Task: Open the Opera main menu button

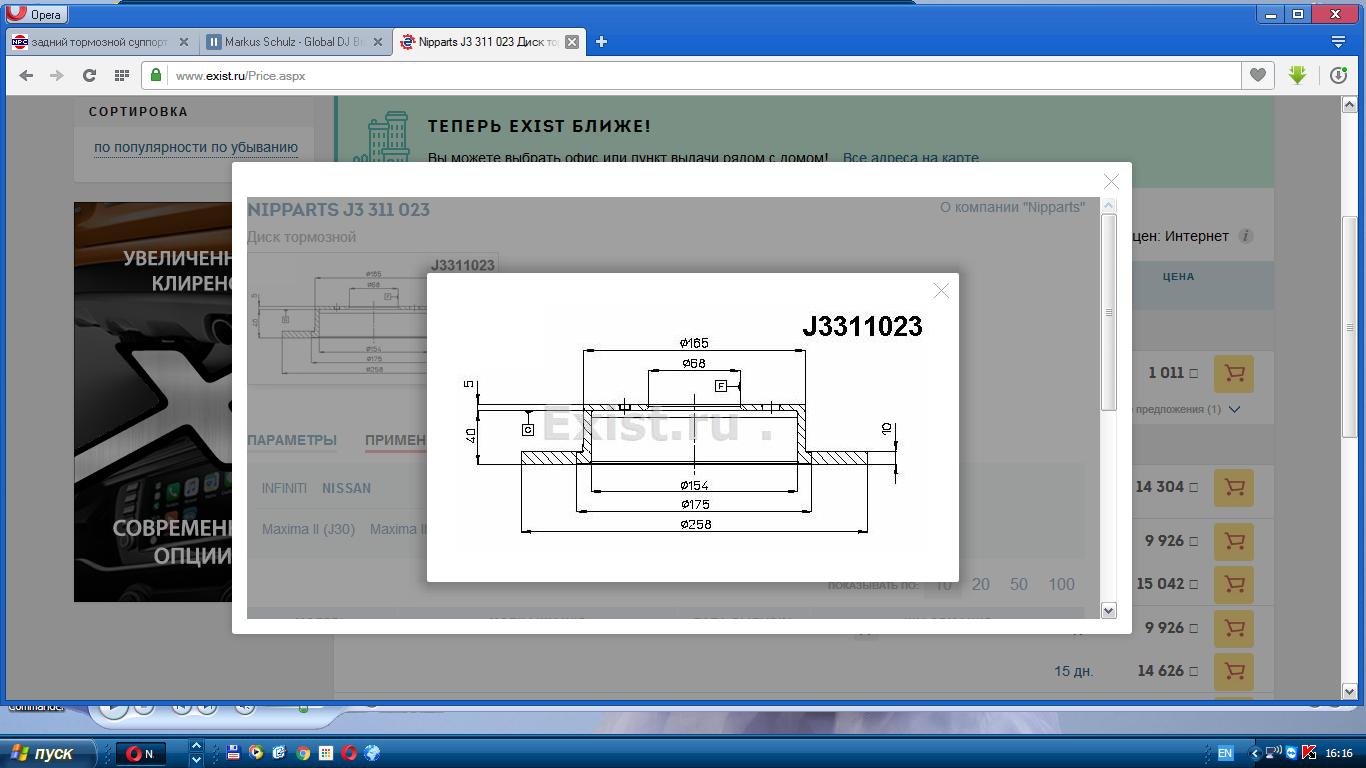Action: [x=35, y=14]
